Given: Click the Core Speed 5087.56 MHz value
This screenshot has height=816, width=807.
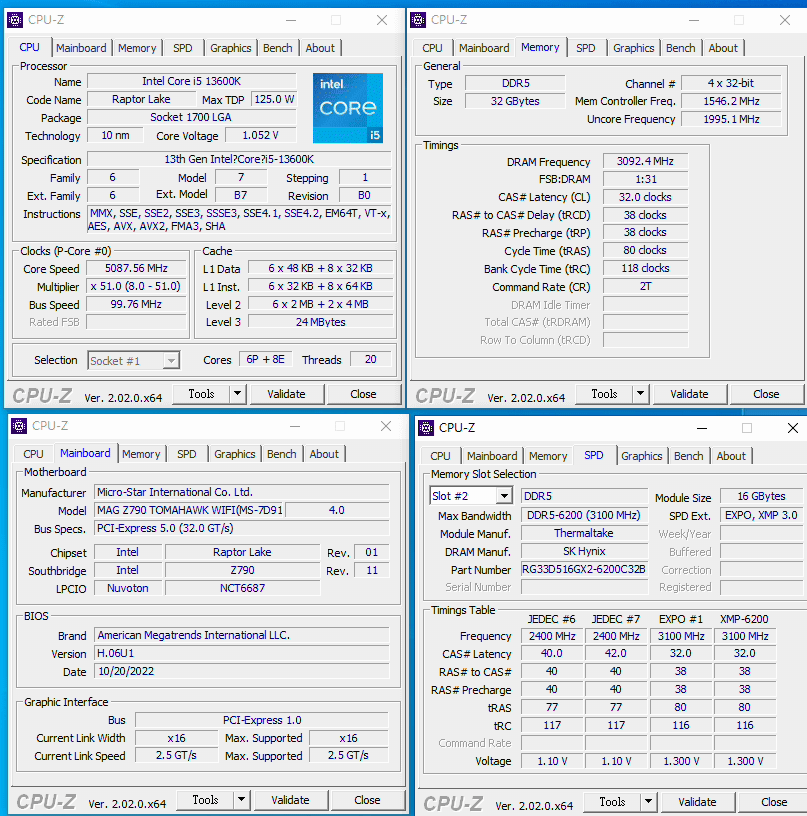Looking at the screenshot, I should 136,268.
